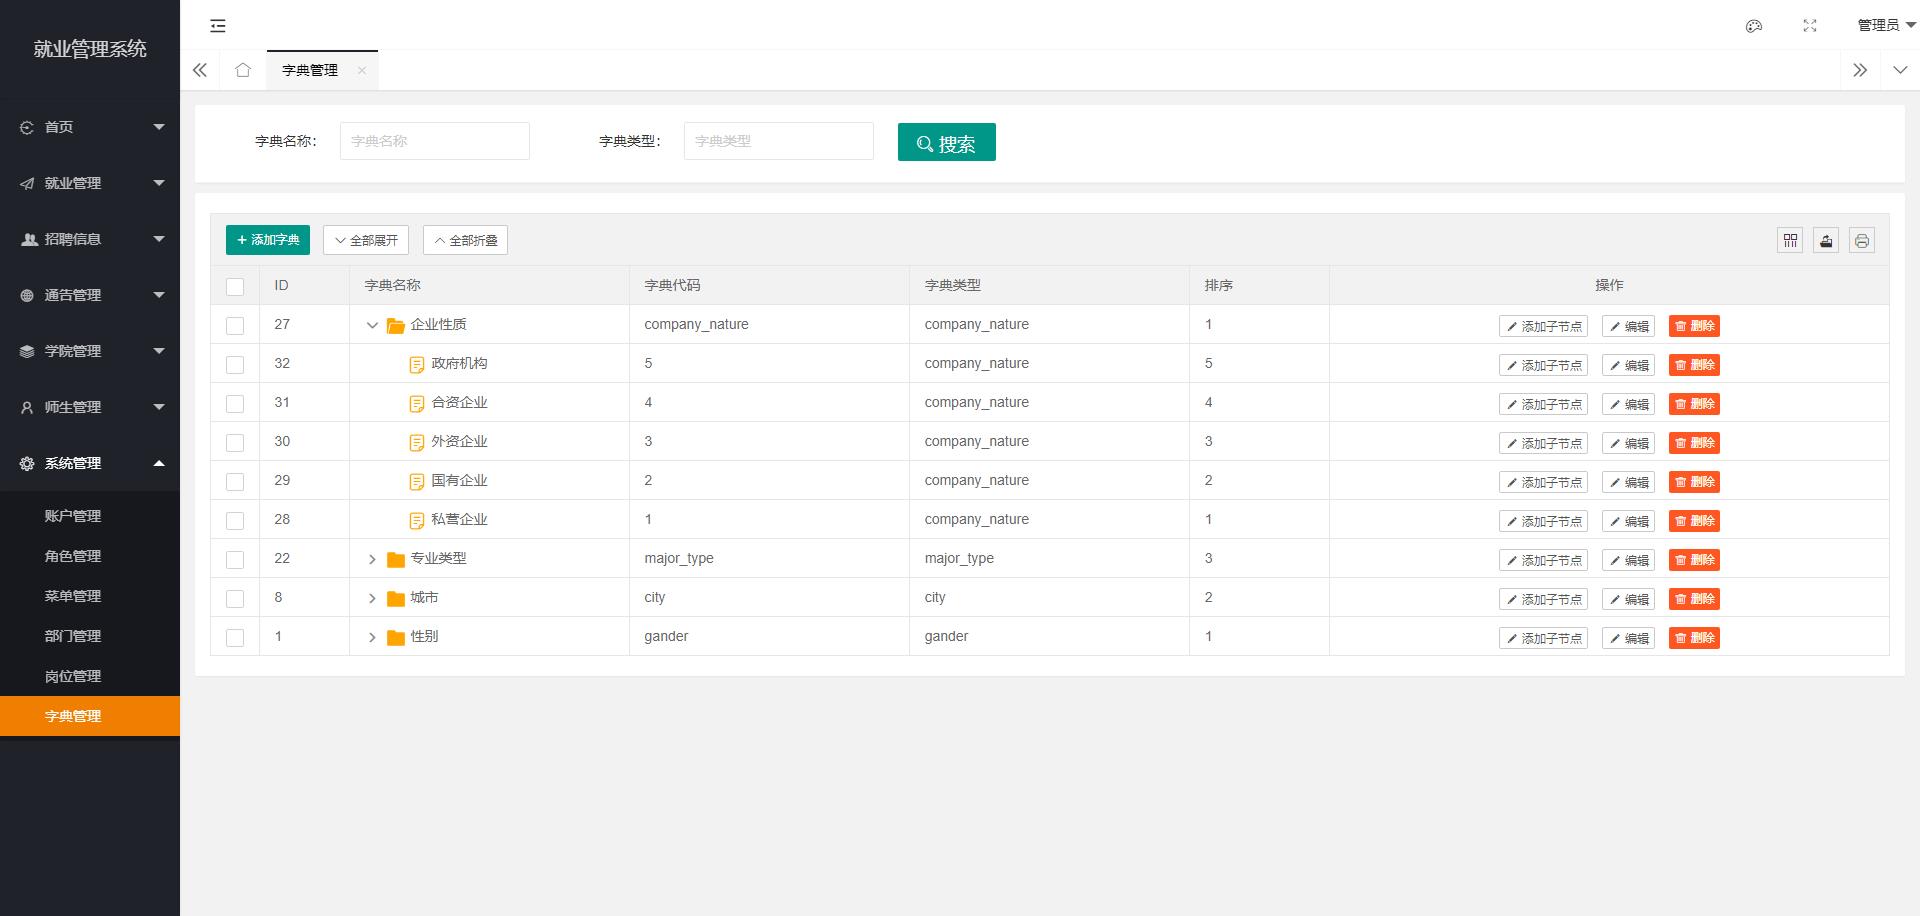1920x916 pixels.
Task: Expand the 性别 tree node arrow
Action: 372,637
